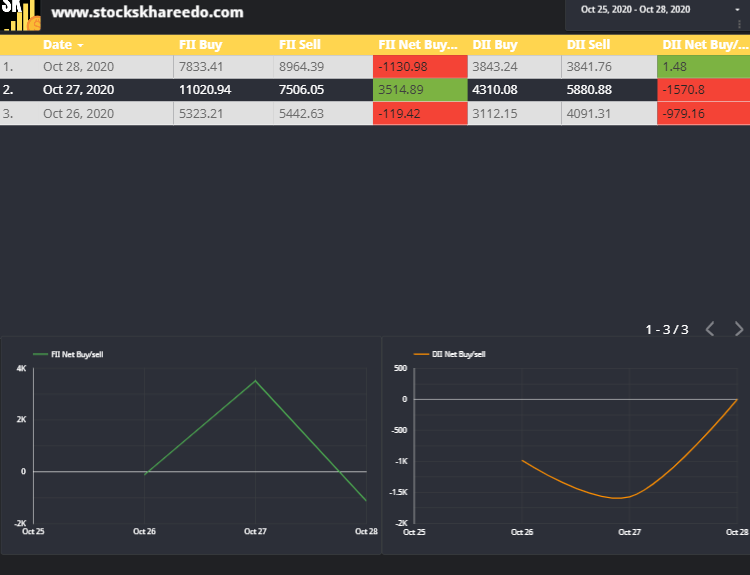Image resolution: width=750 pixels, height=575 pixels.
Task: Click the FII chart peak at Oct 27
Action: [x=255, y=381]
